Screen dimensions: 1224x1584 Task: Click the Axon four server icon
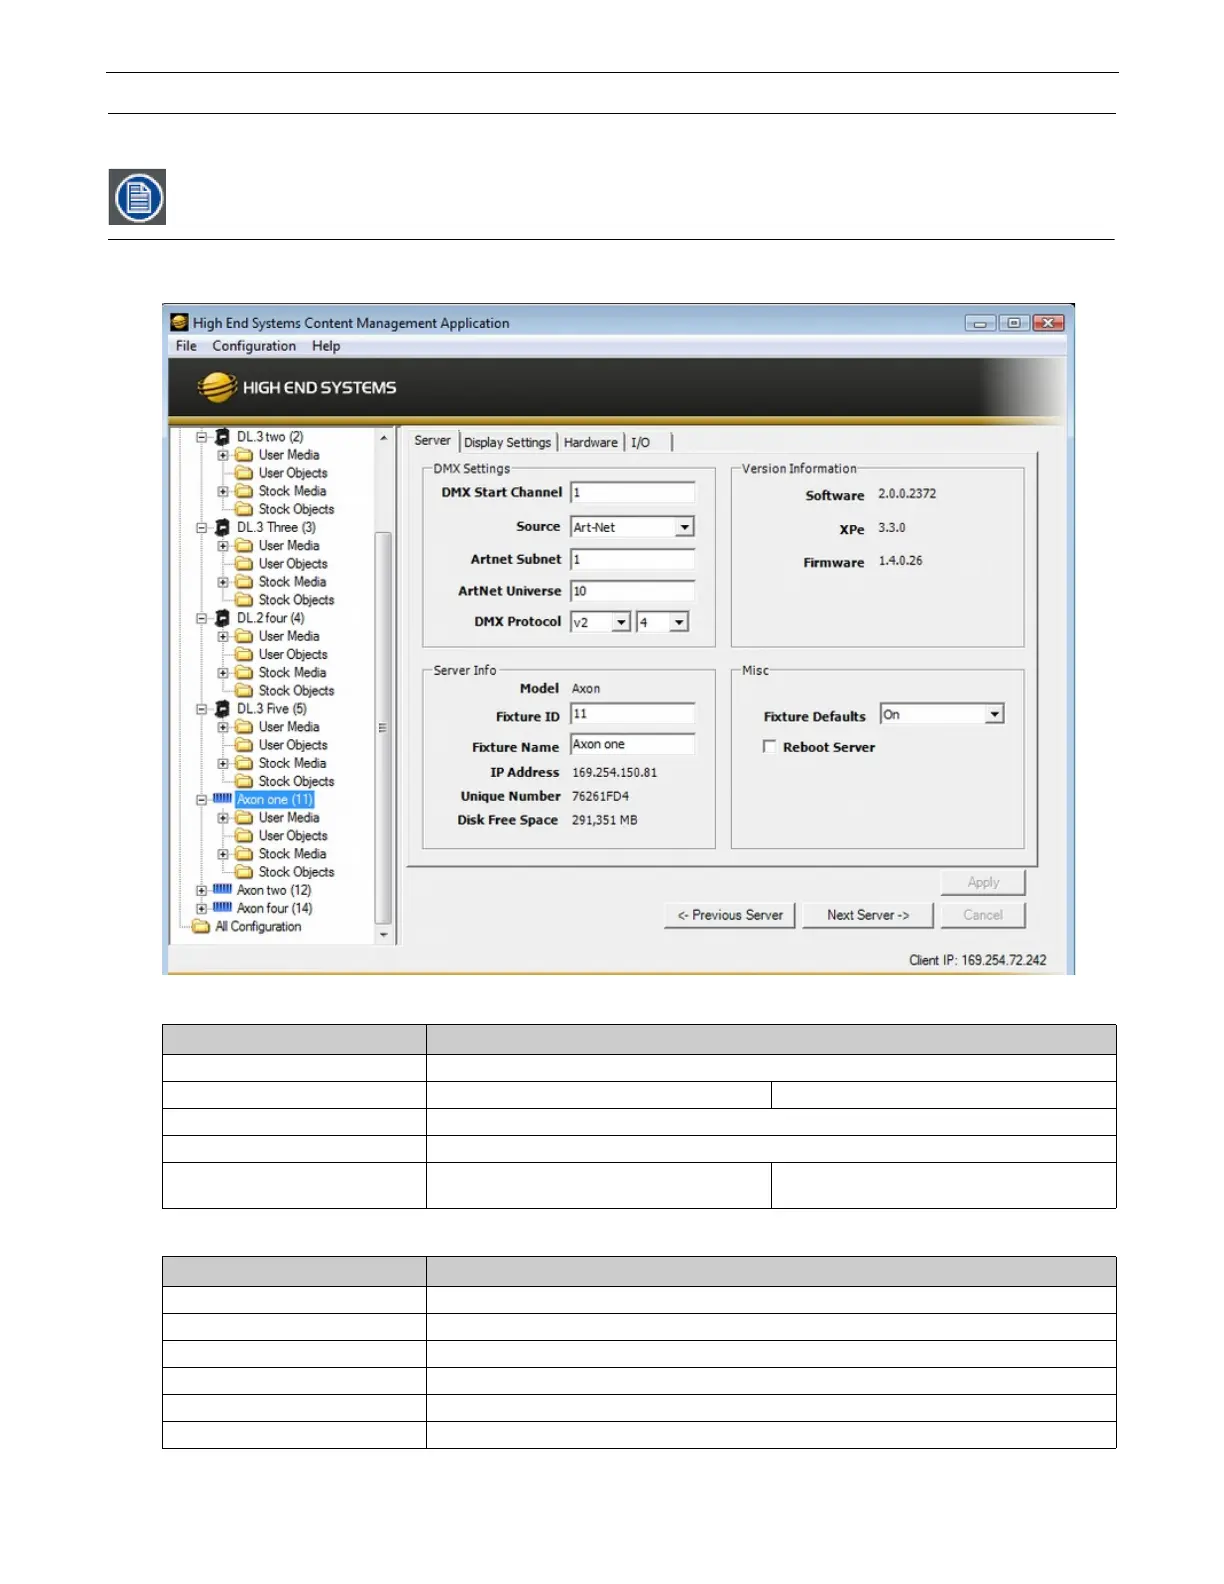tap(222, 908)
